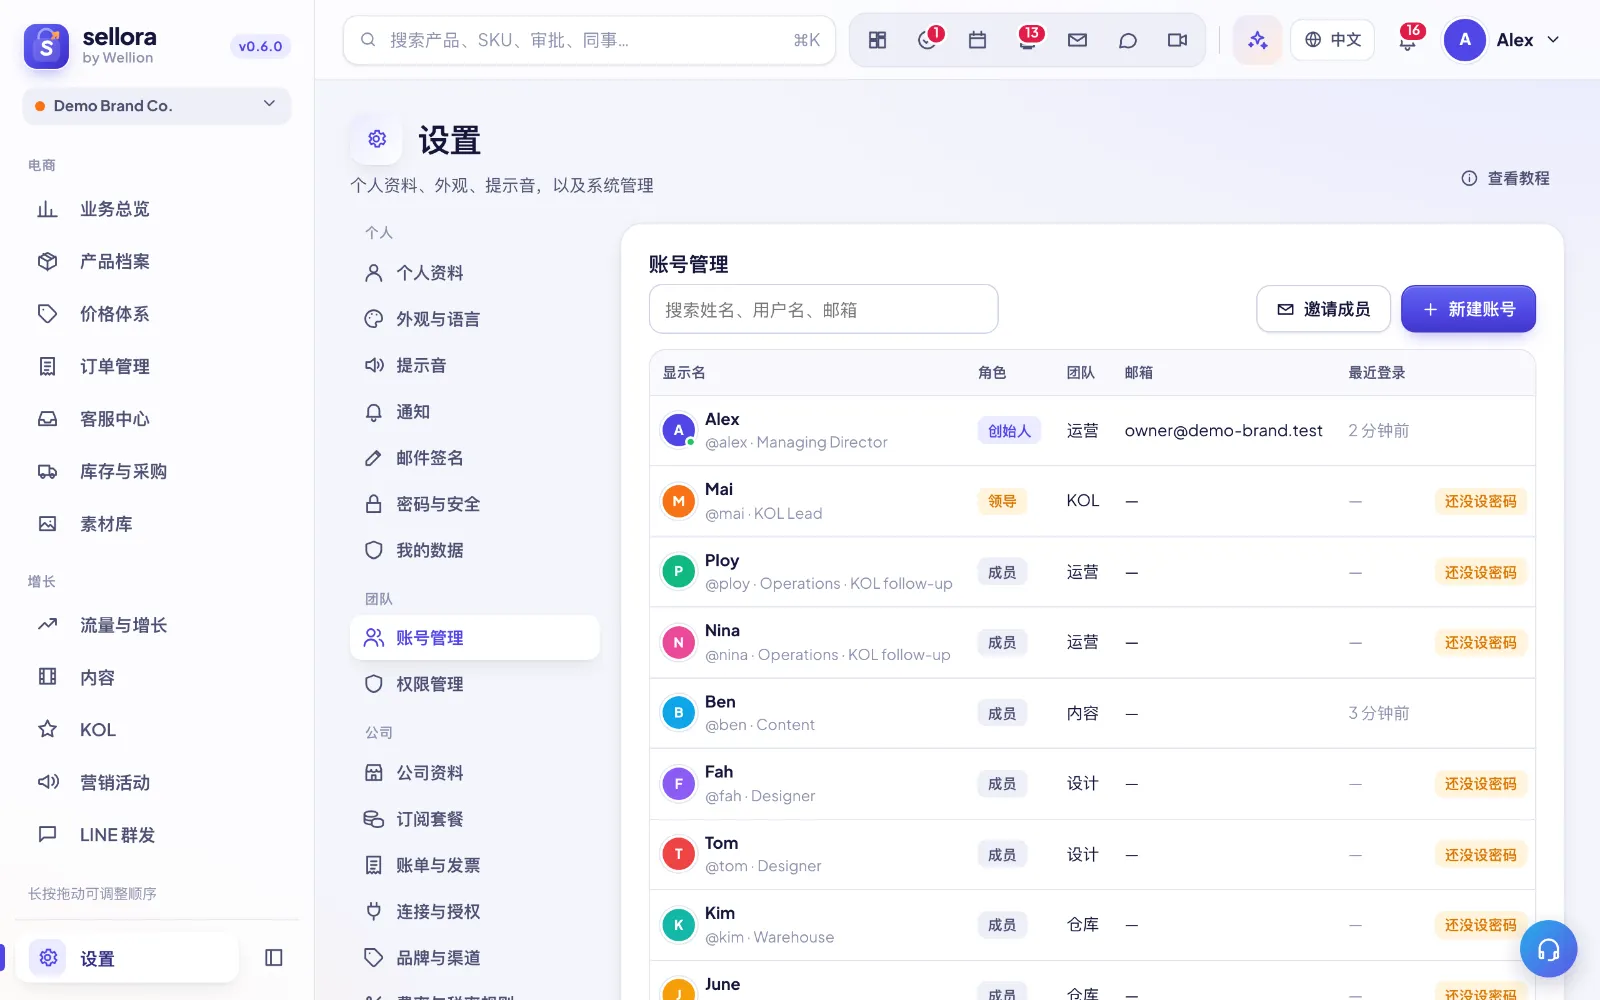Select 设置 at the sidebar bottom

pos(127,958)
